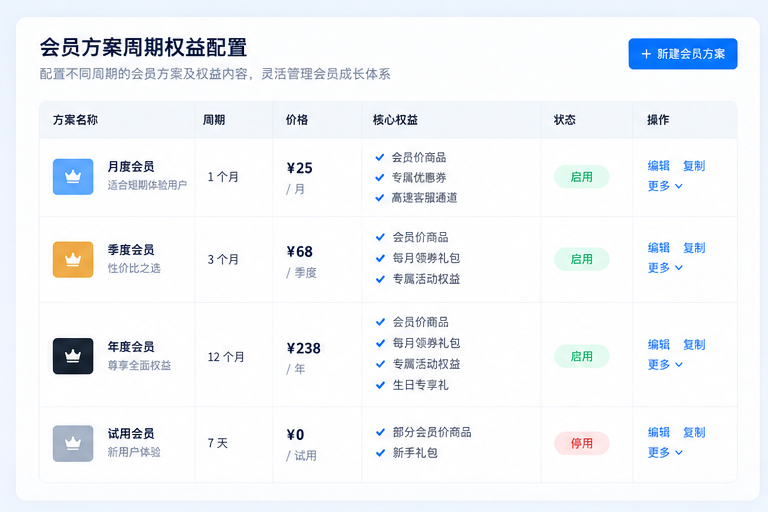This screenshot has width=768, height=512.
Task: Click the ¥68 price value
Action: 300,252
